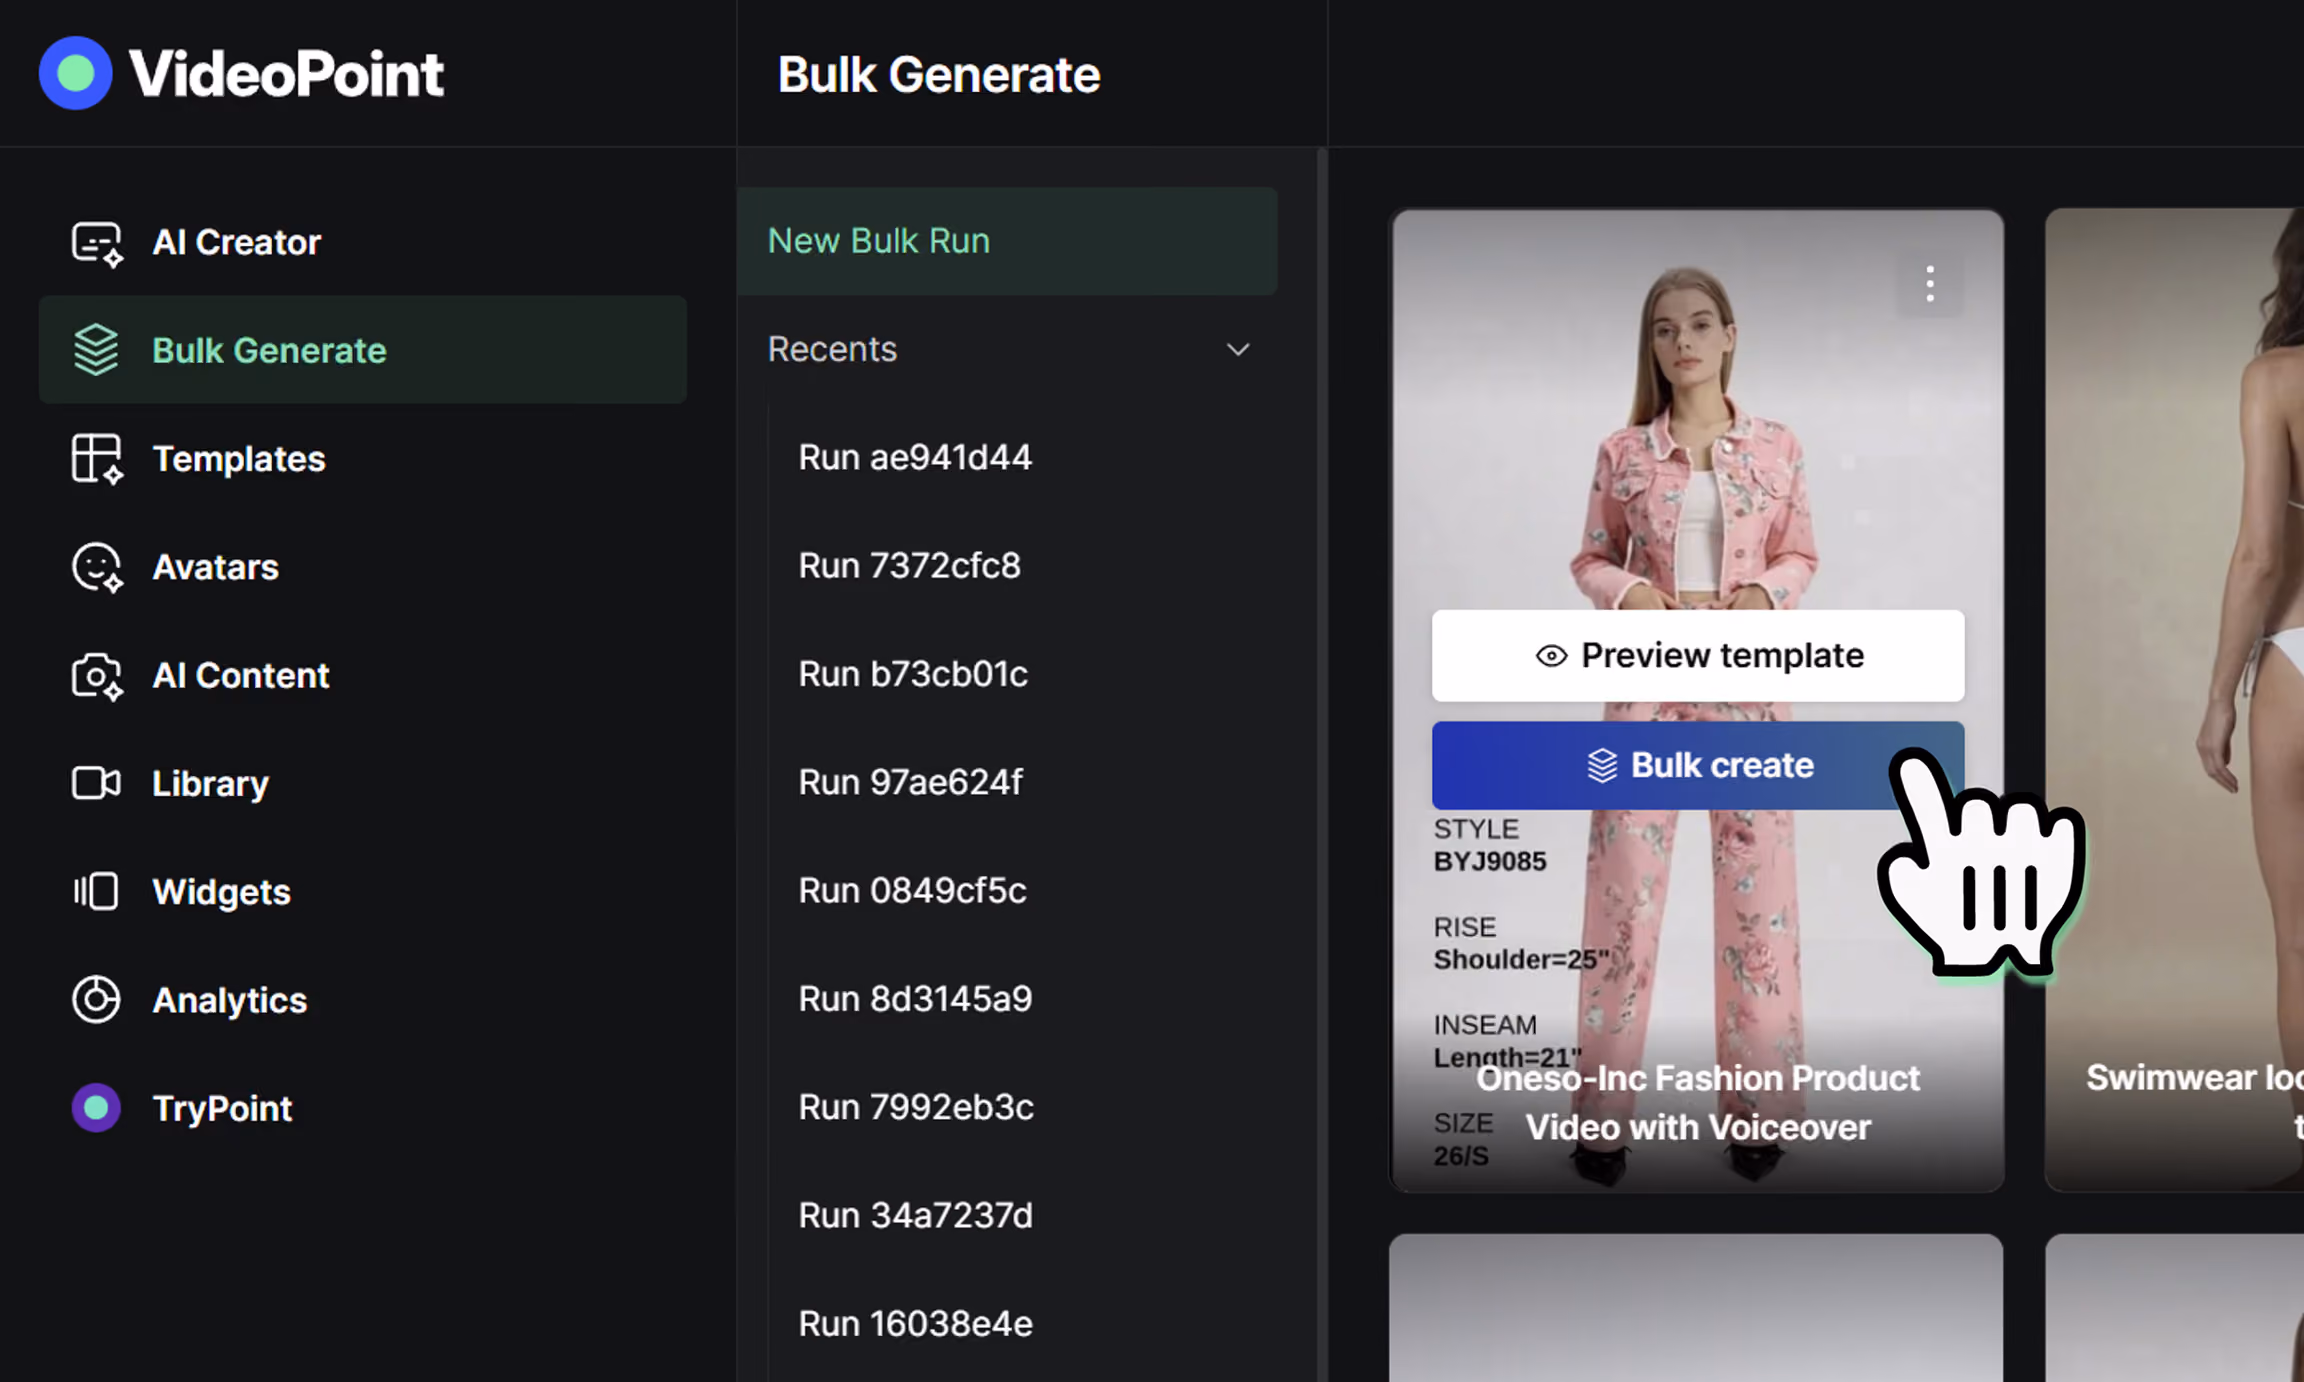
Task: Start a New Bulk Run
Action: tap(1007, 241)
